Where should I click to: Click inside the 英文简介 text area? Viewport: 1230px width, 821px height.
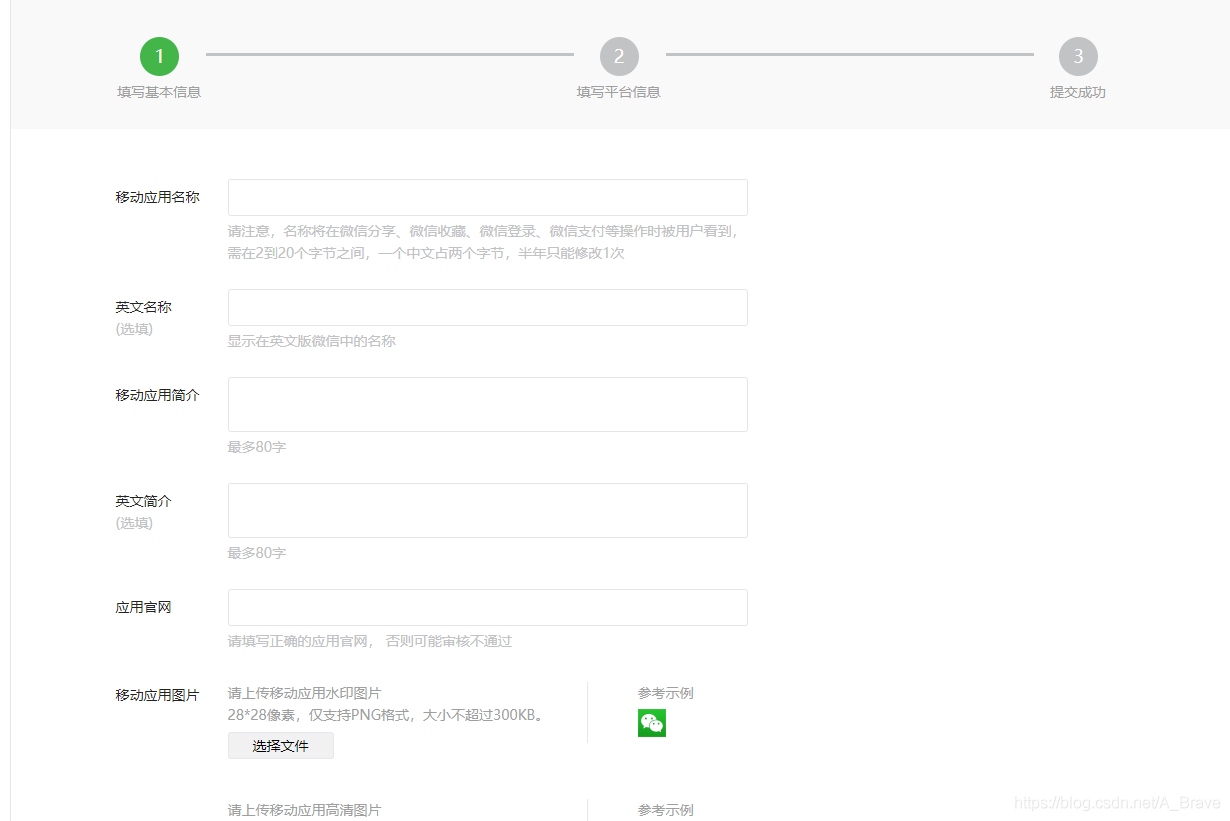pyautogui.click(x=488, y=511)
